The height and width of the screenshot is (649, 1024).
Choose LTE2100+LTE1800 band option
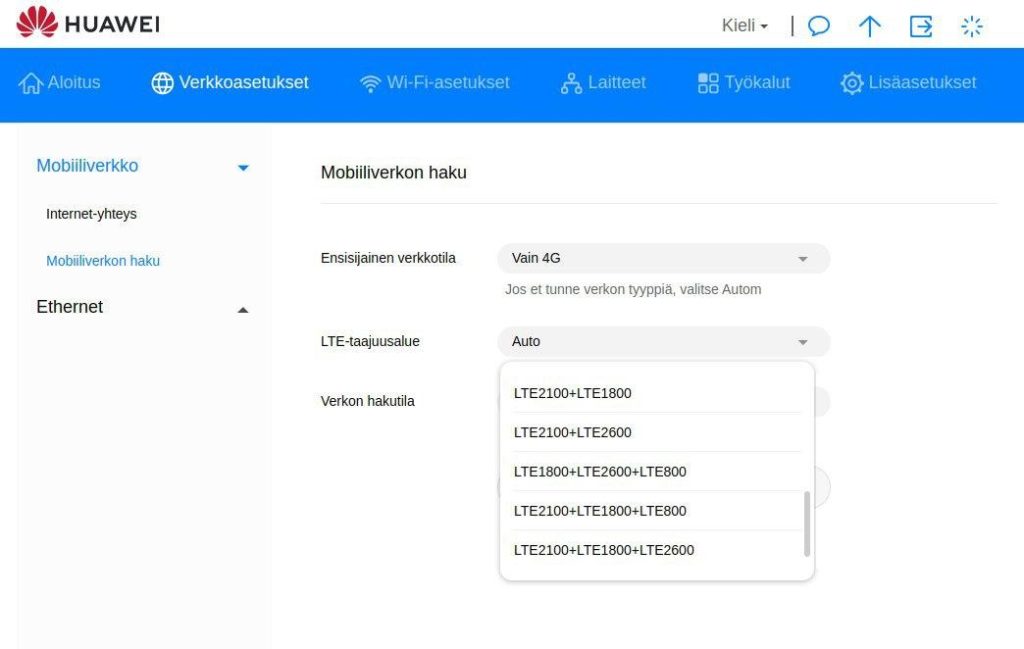(x=573, y=393)
